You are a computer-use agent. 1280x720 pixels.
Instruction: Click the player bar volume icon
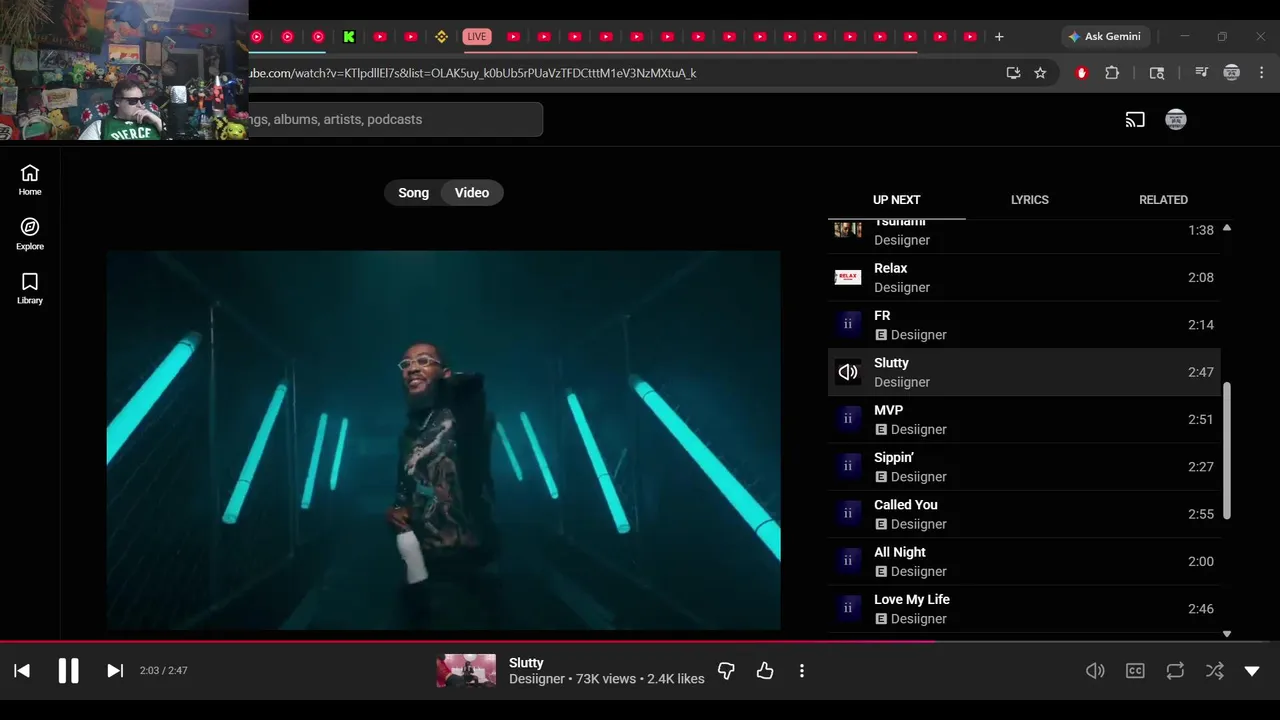(1095, 671)
